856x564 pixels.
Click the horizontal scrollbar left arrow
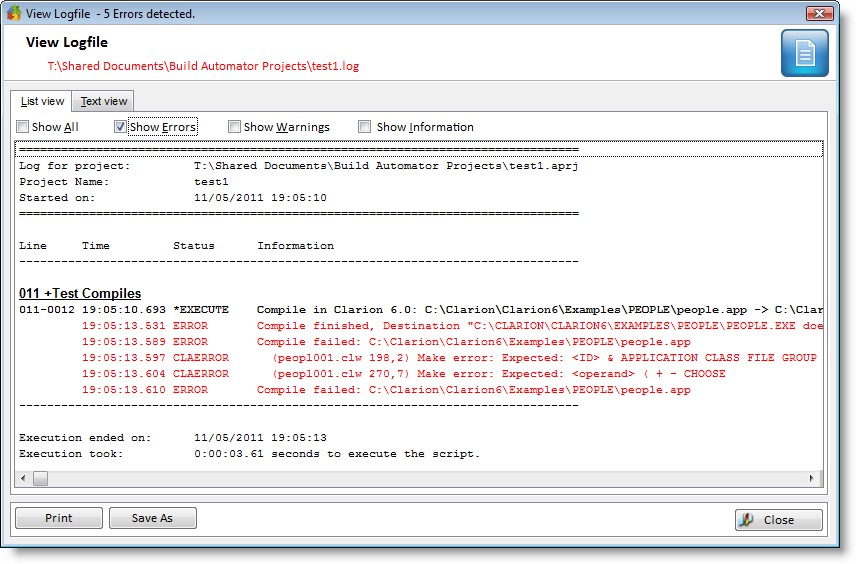23,478
